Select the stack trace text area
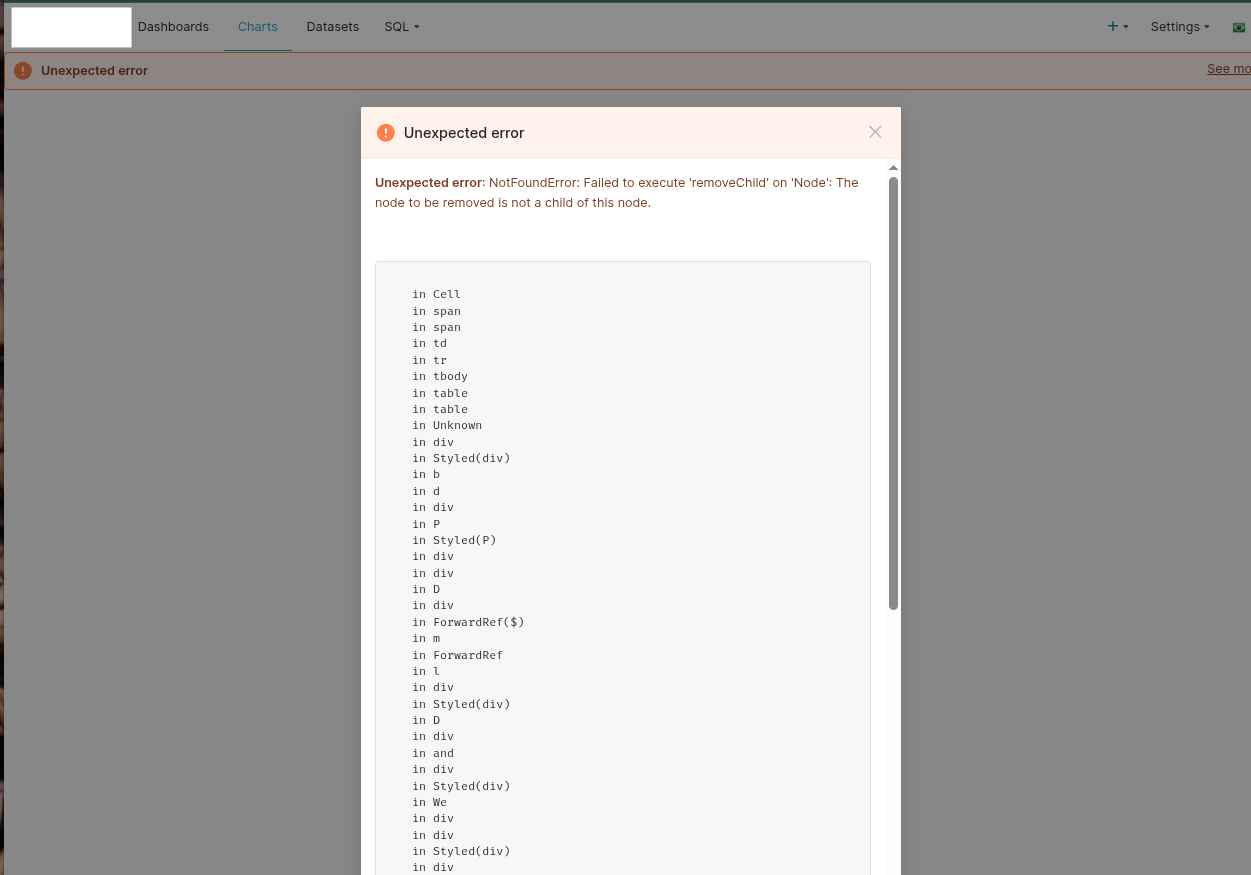Viewport: 1251px width, 875px height. tap(622, 560)
